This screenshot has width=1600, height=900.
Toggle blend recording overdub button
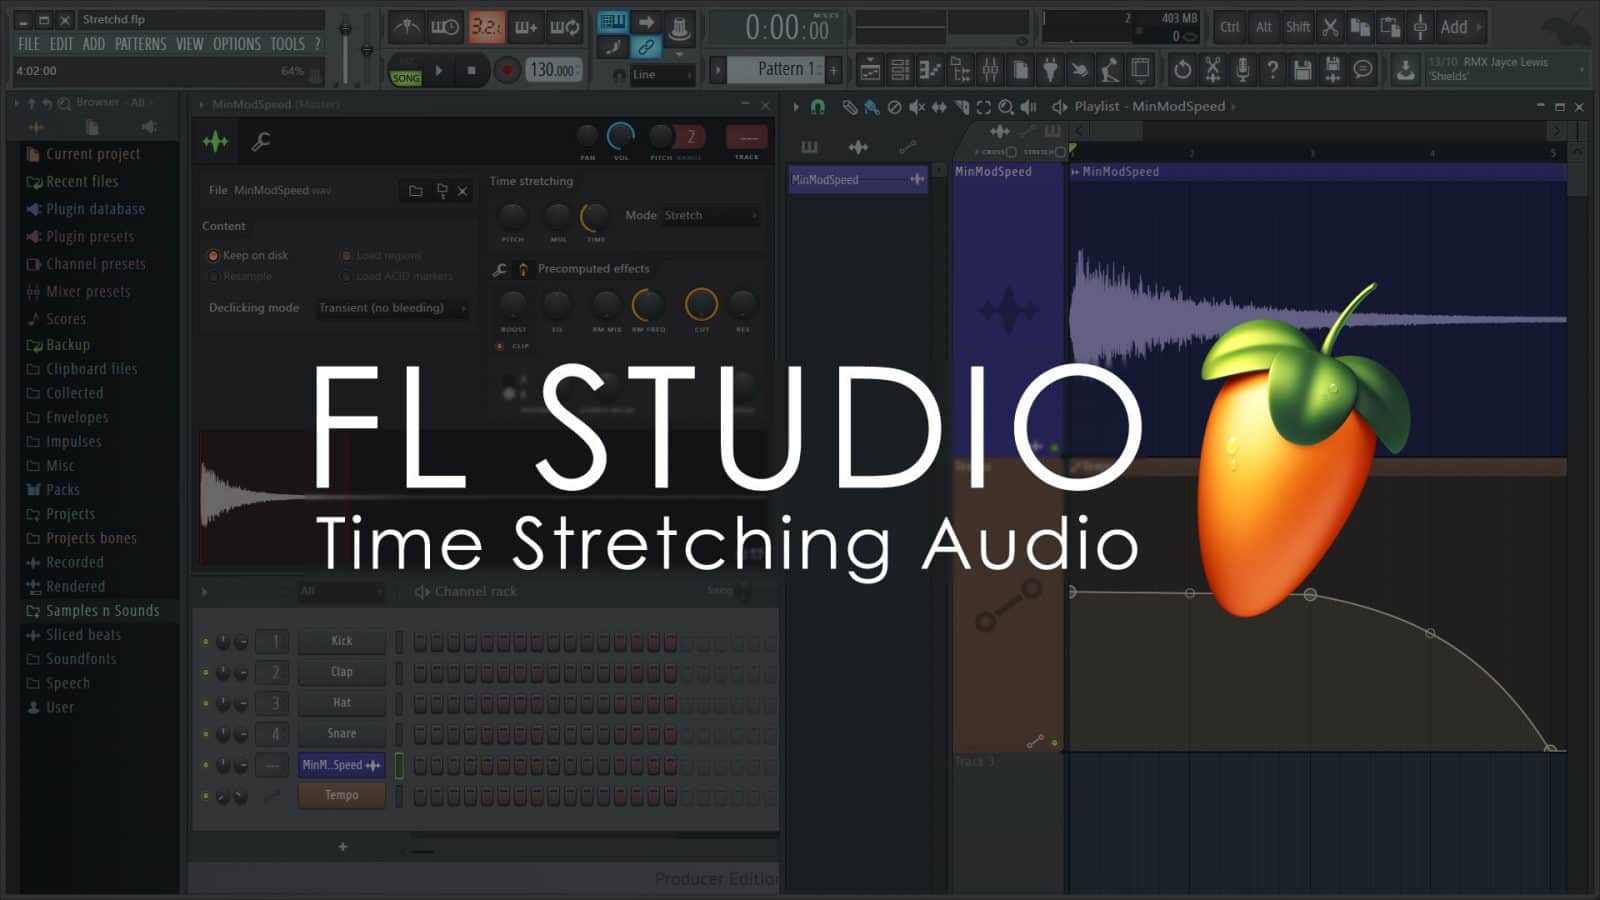click(x=525, y=27)
